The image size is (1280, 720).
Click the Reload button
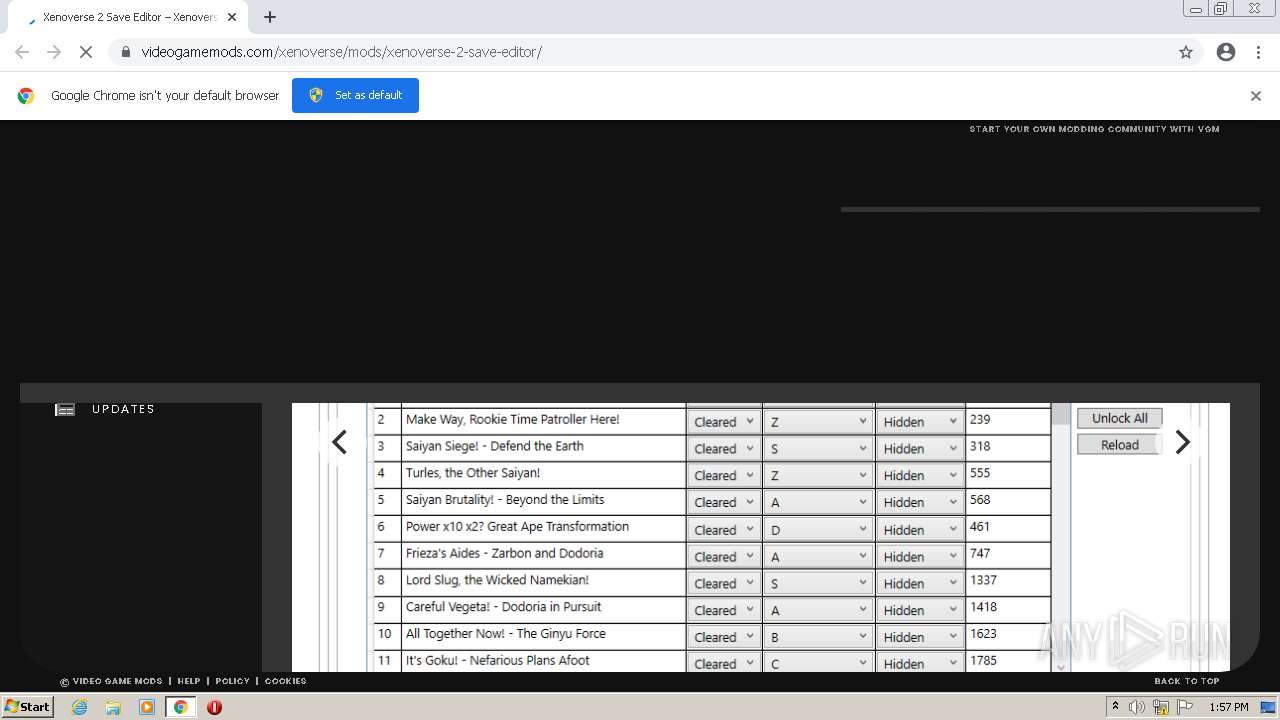pyautogui.click(x=1119, y=445)
